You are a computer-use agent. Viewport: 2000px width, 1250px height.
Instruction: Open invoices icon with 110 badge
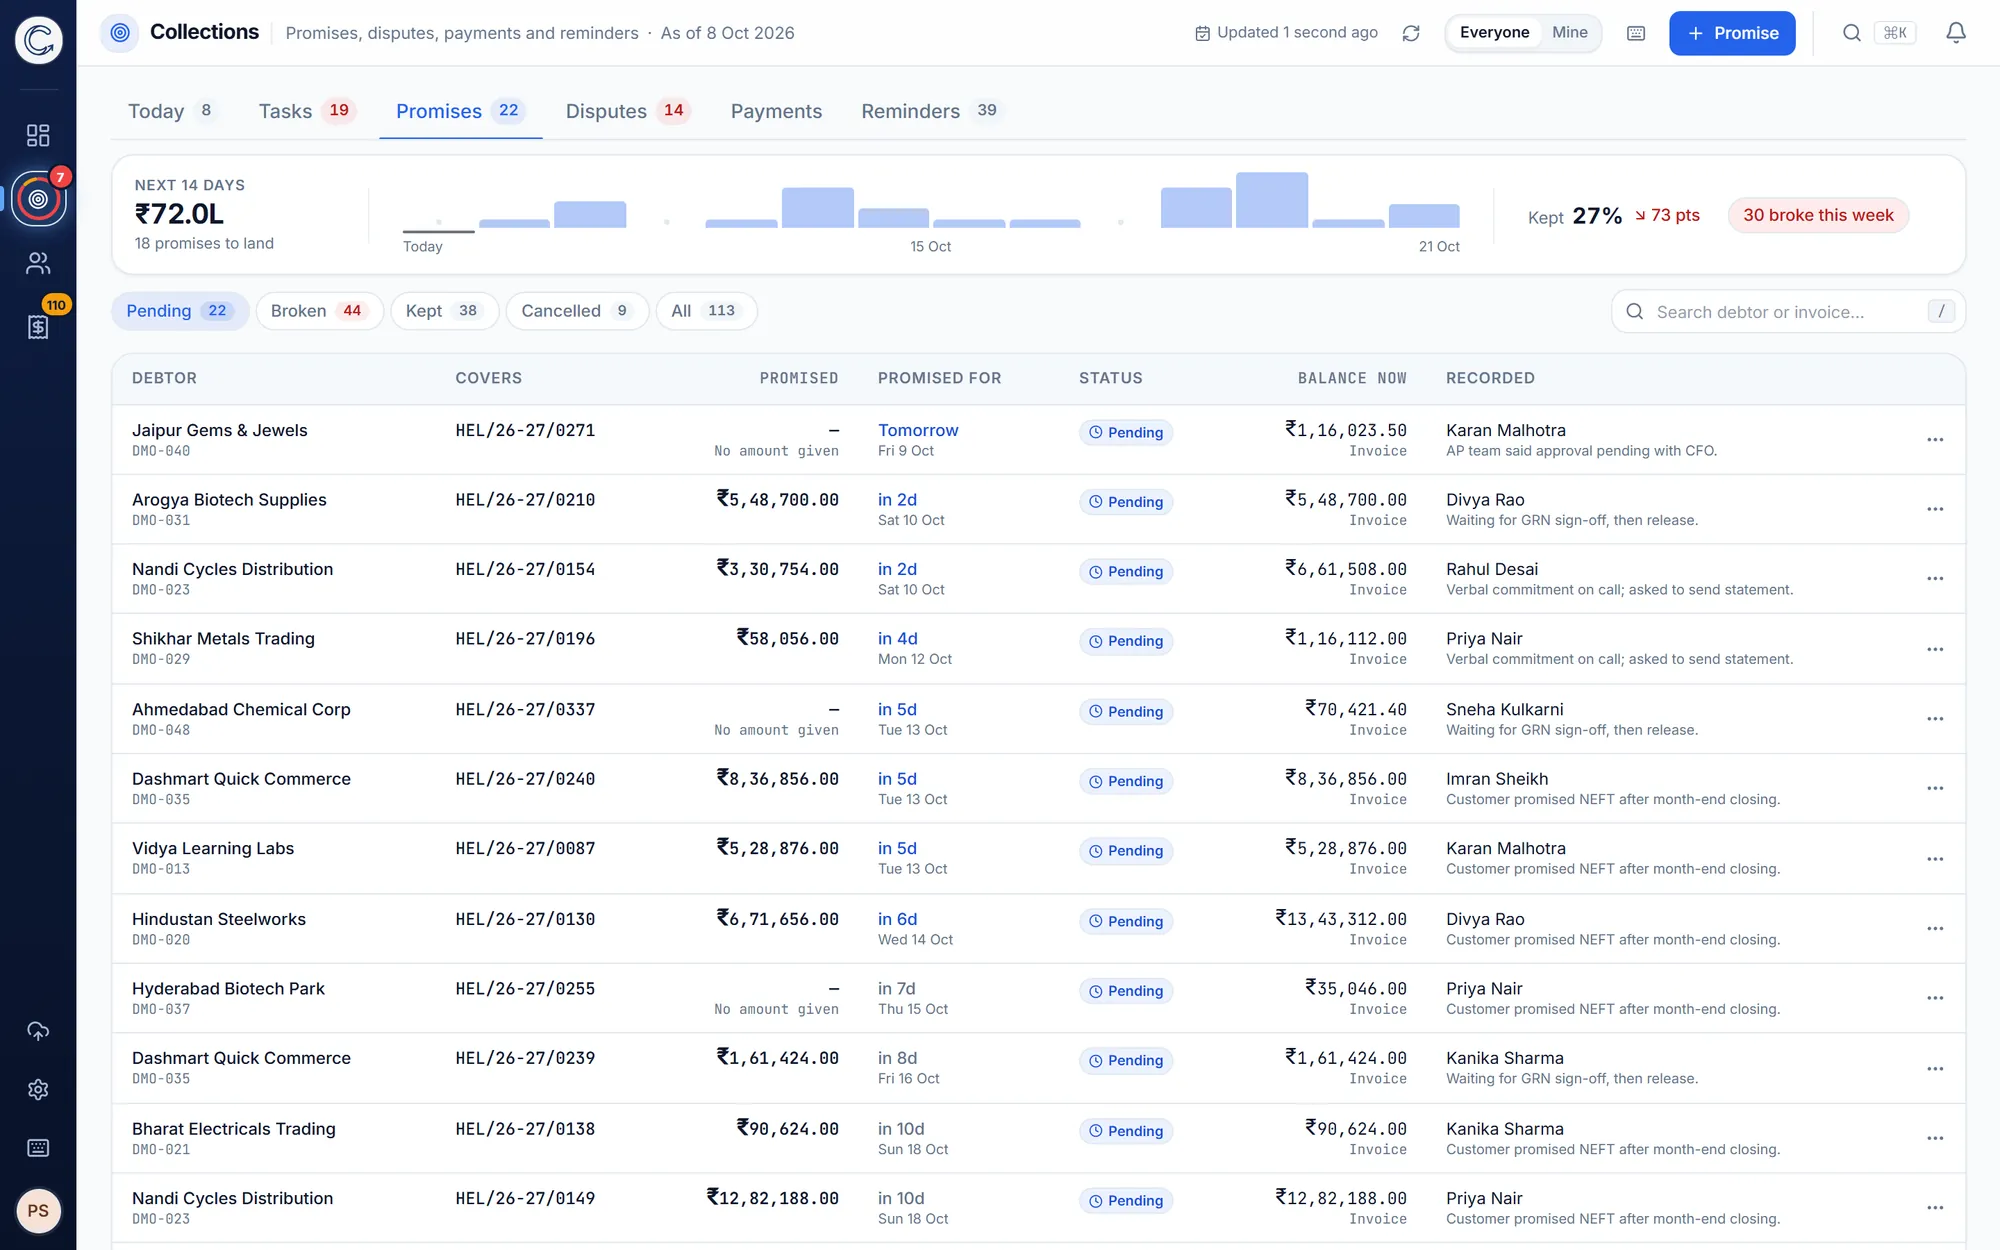pos(38,327)
